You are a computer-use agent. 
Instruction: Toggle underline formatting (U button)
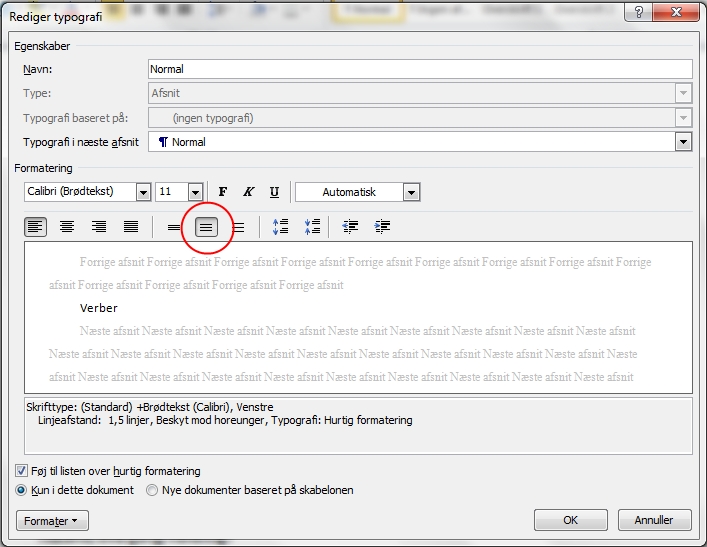(273, 192)
